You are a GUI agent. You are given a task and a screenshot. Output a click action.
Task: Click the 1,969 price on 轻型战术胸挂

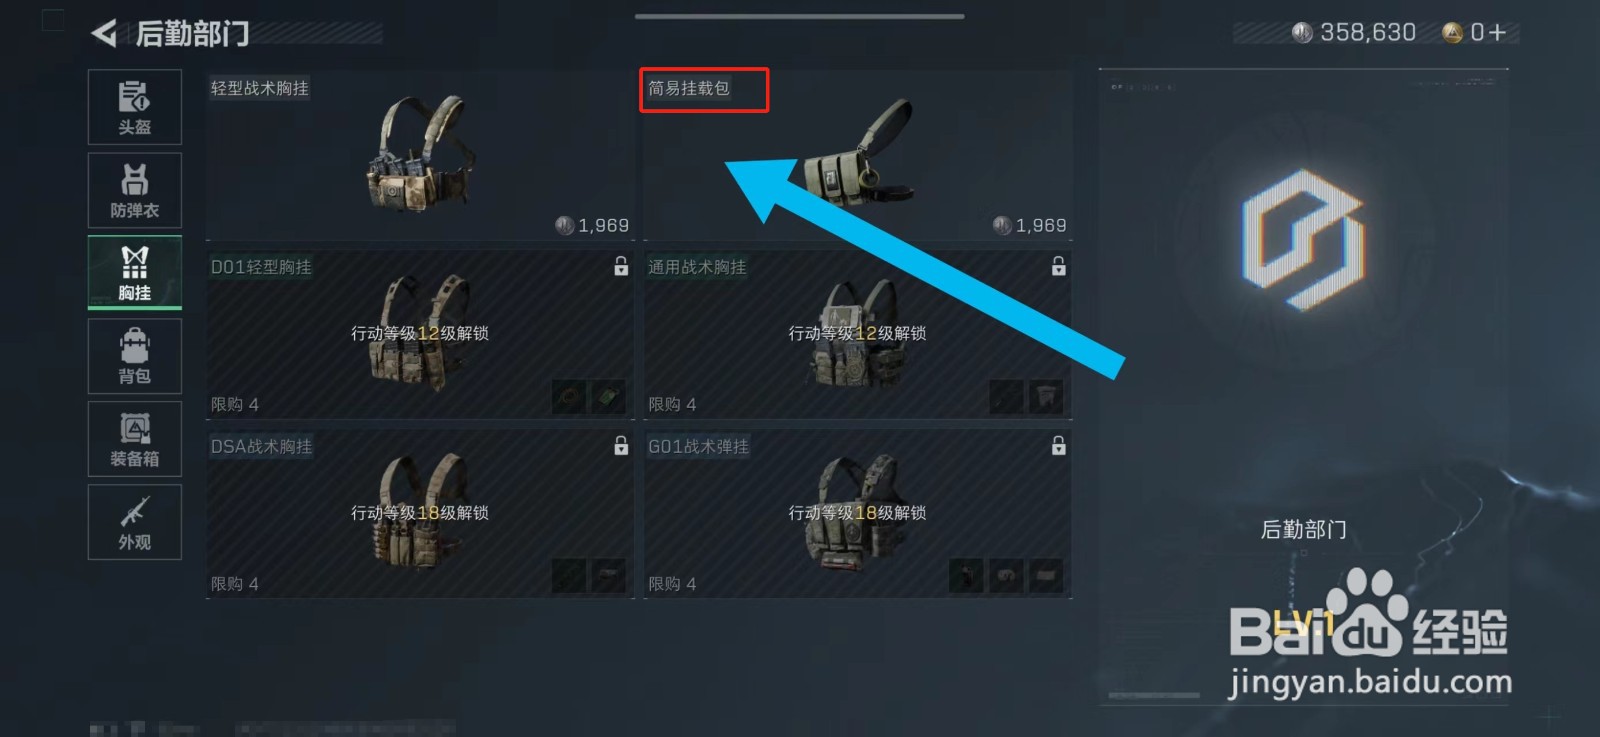(x=603, y=226)
